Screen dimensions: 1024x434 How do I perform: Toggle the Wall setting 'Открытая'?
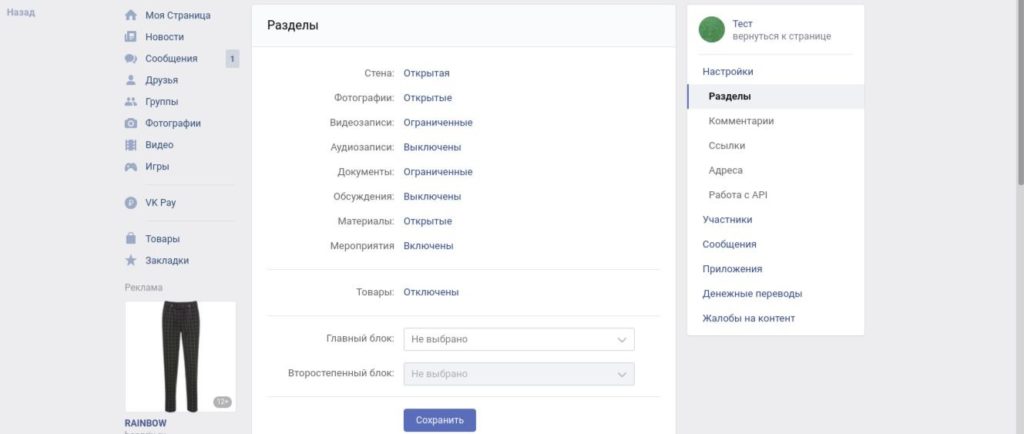pos(427,73)
